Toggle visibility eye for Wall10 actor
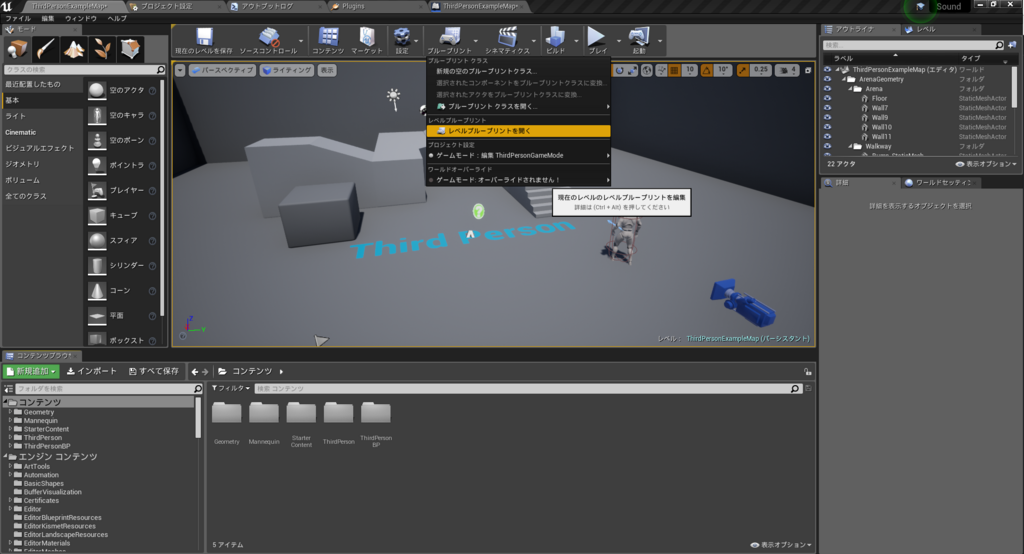This screenshot has width=1024, height=554. [827, 127]
